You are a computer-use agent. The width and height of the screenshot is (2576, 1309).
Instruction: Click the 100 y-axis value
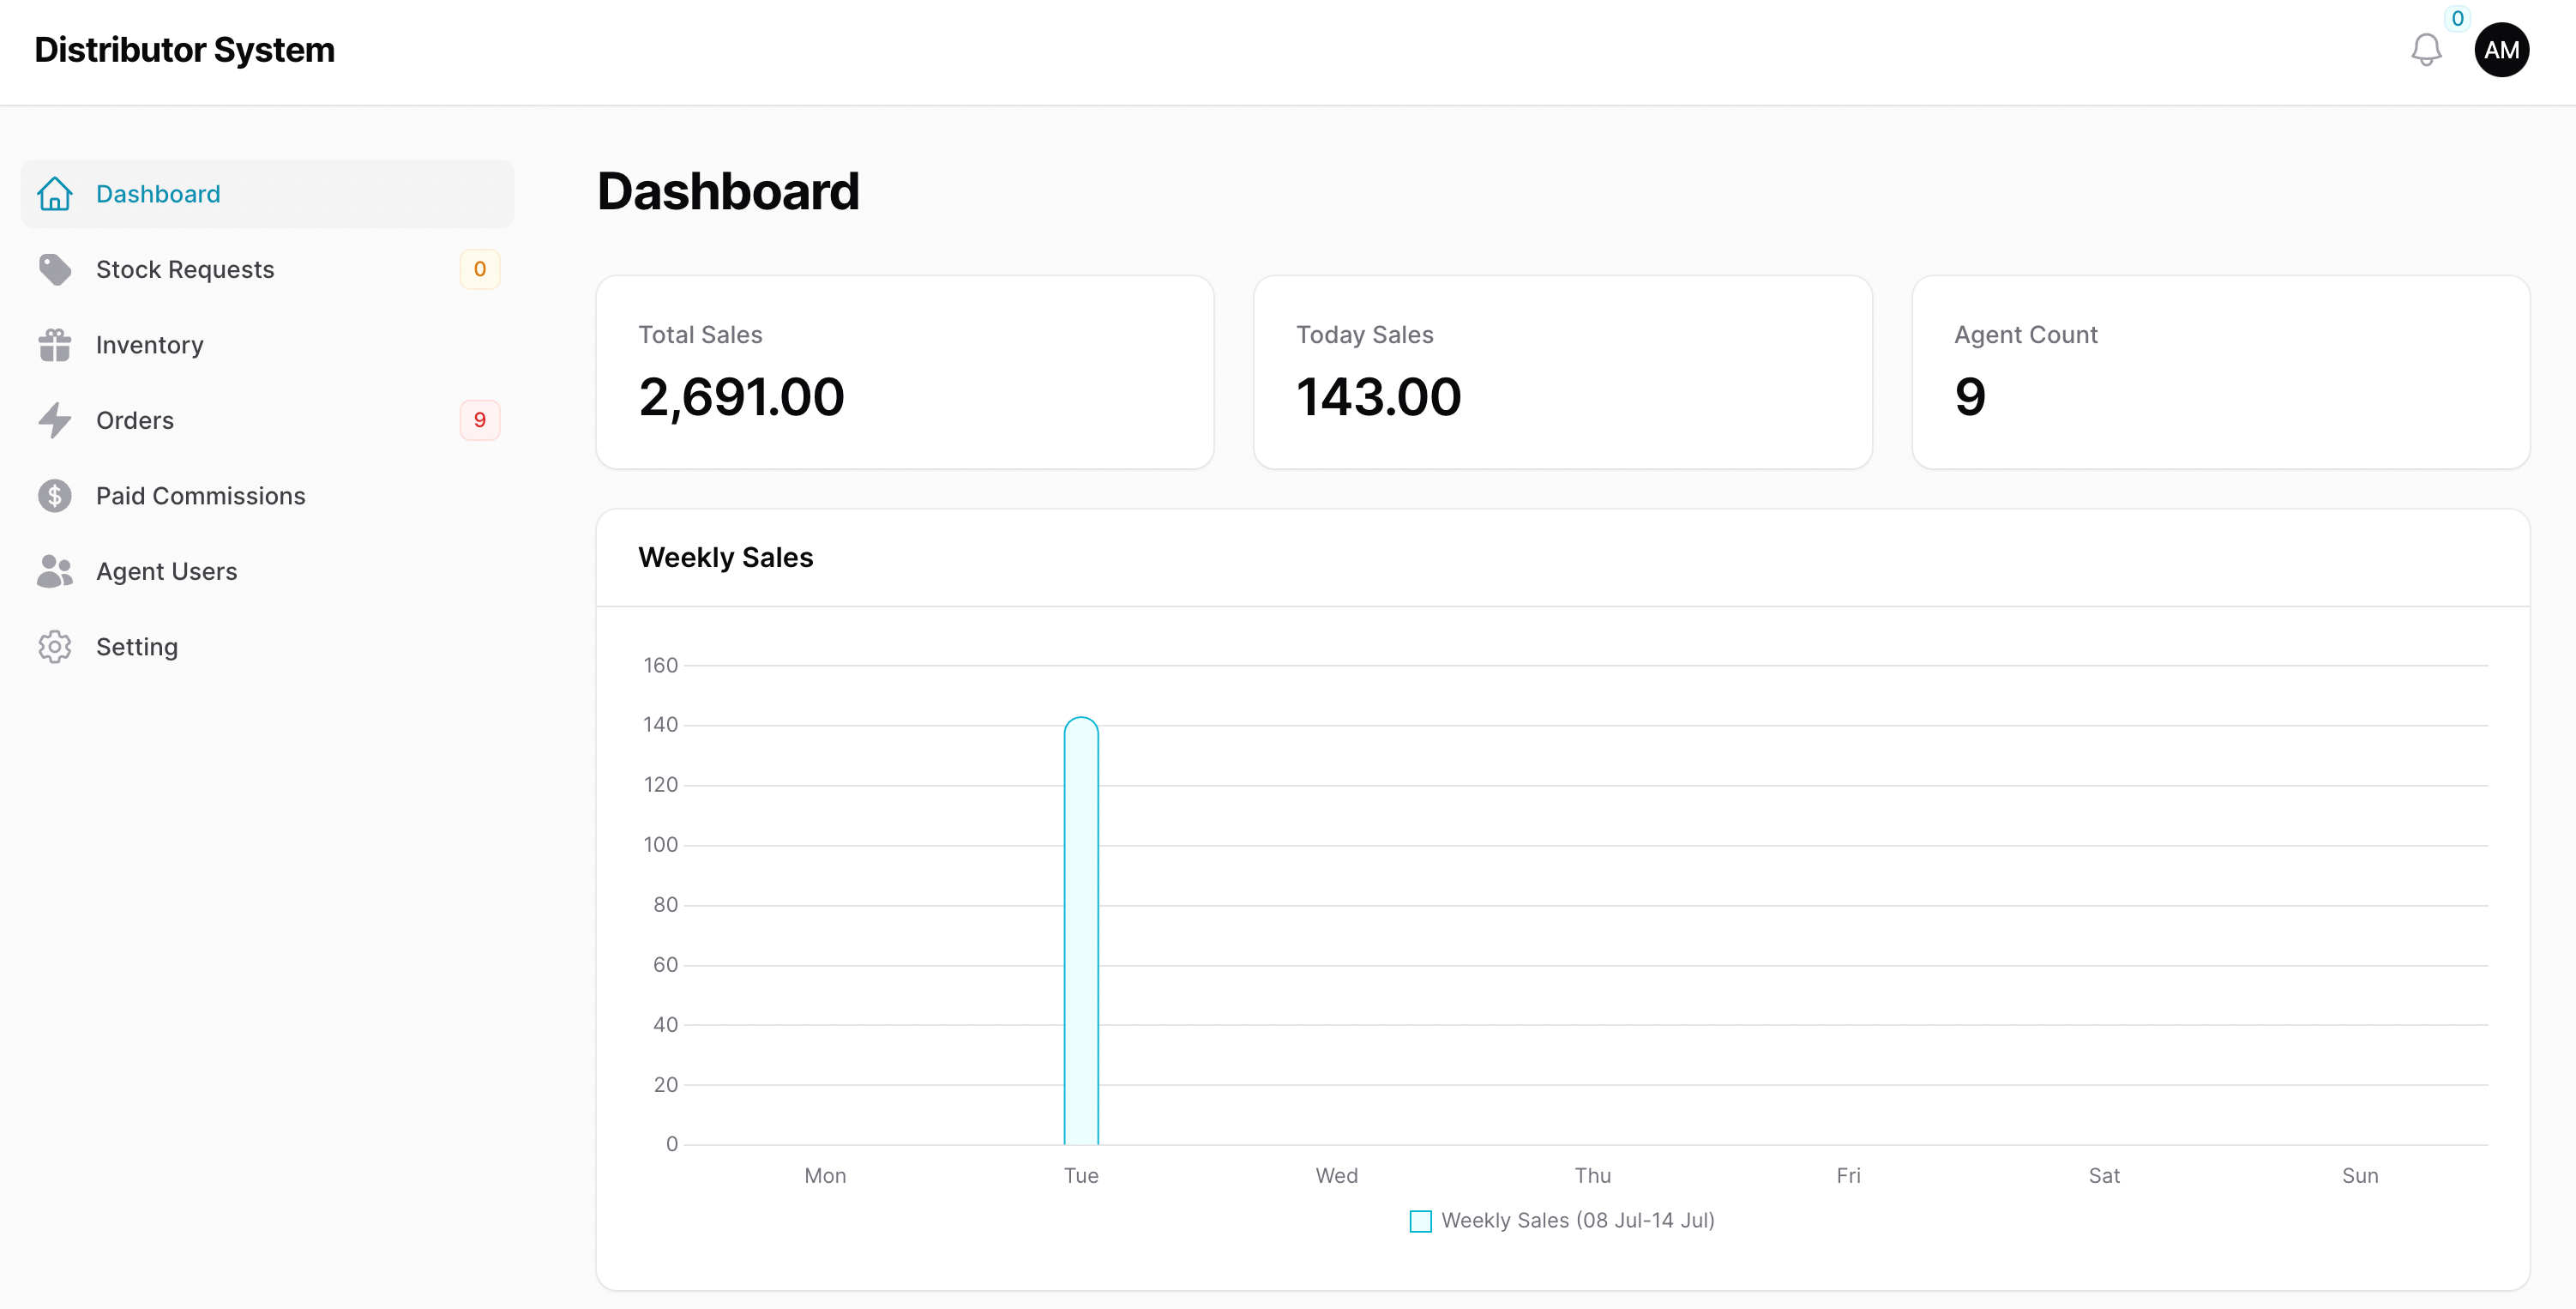[x=660, y=845]
